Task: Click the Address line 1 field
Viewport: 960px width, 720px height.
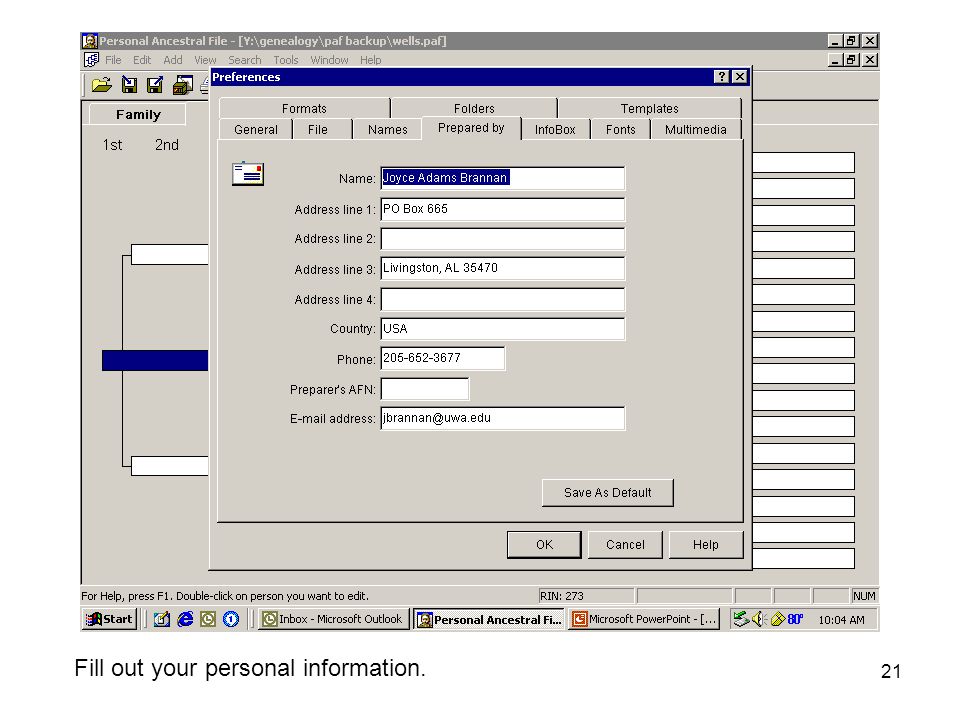Action: (x=503, y=209)
